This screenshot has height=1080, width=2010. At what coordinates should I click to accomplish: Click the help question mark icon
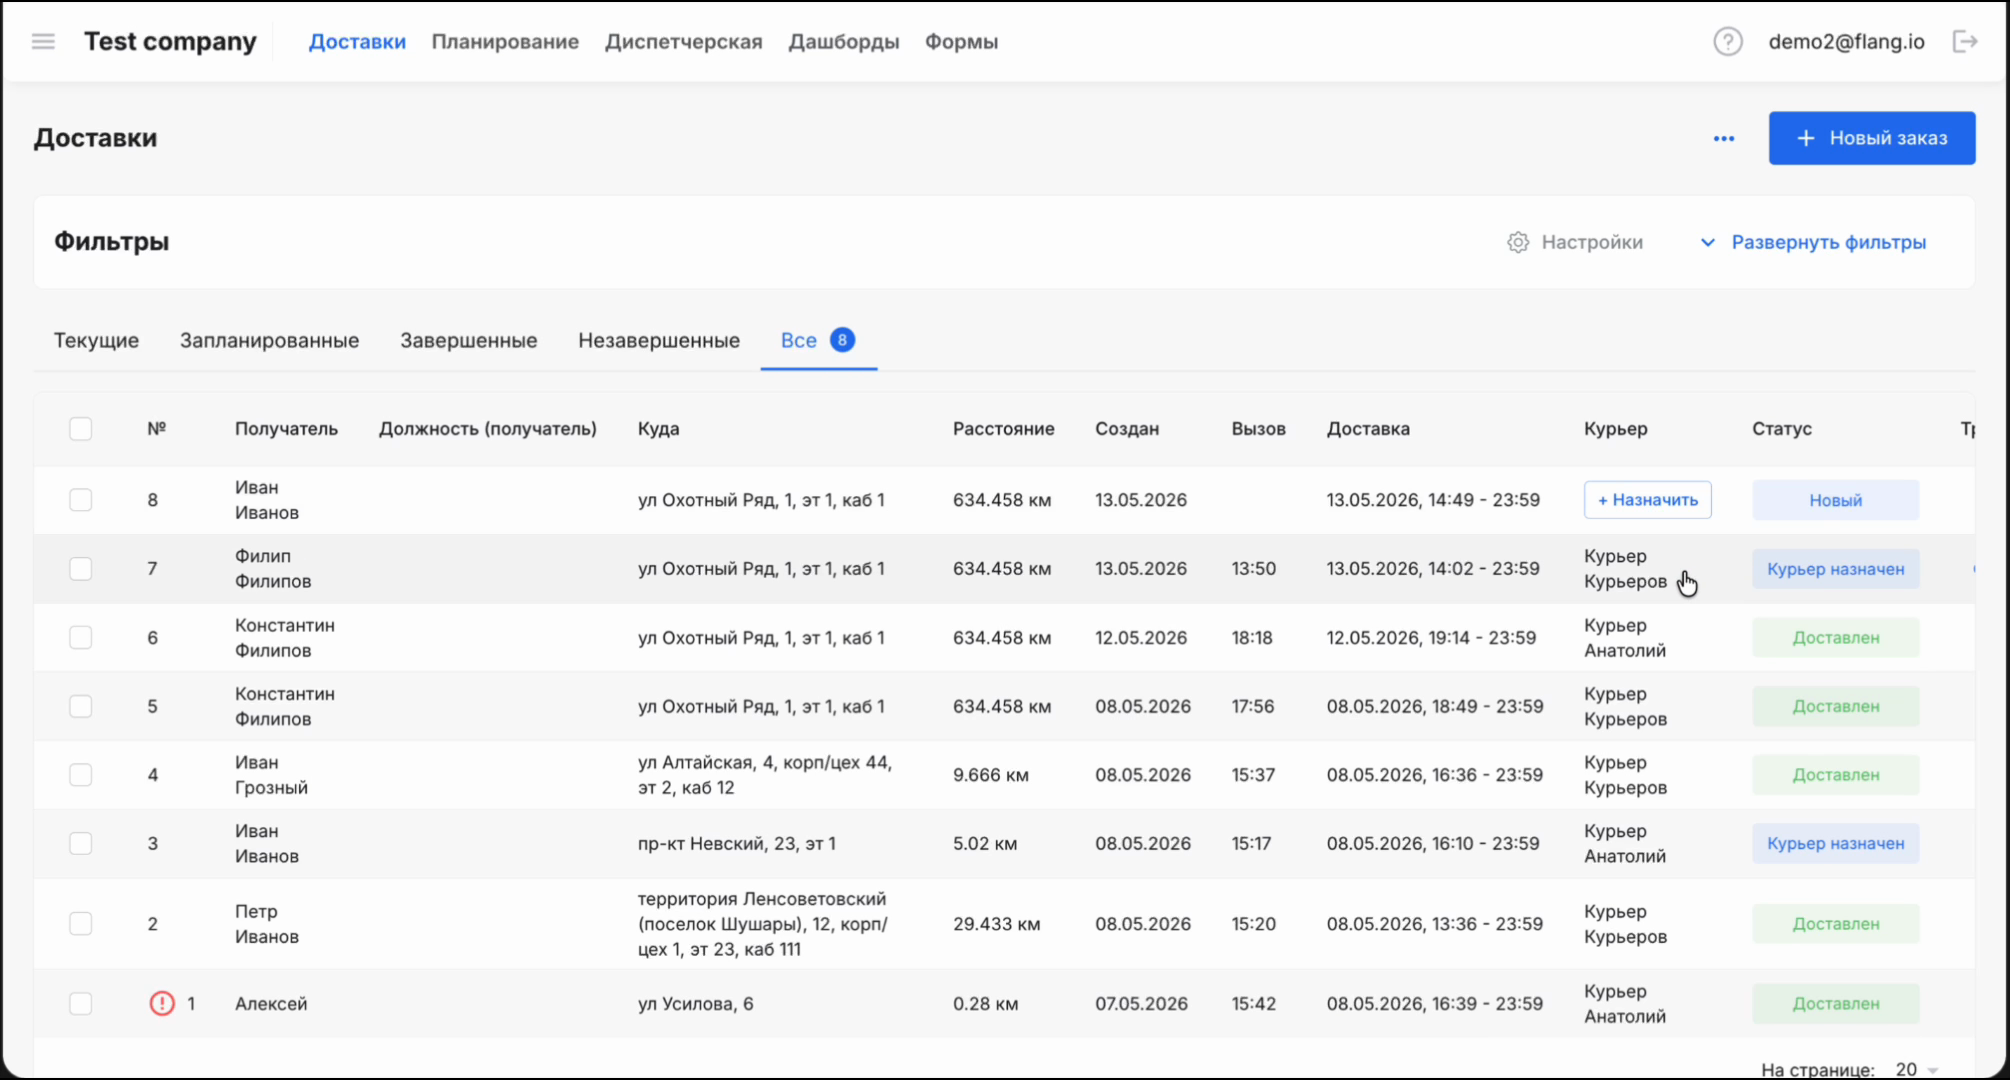1727,41
